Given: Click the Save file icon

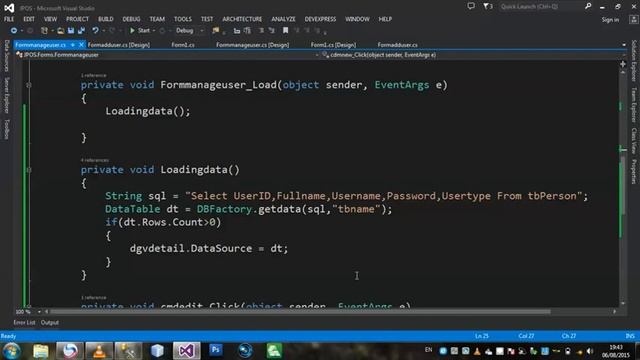Looking at the screenshot, I should click(x=71, y=31).
